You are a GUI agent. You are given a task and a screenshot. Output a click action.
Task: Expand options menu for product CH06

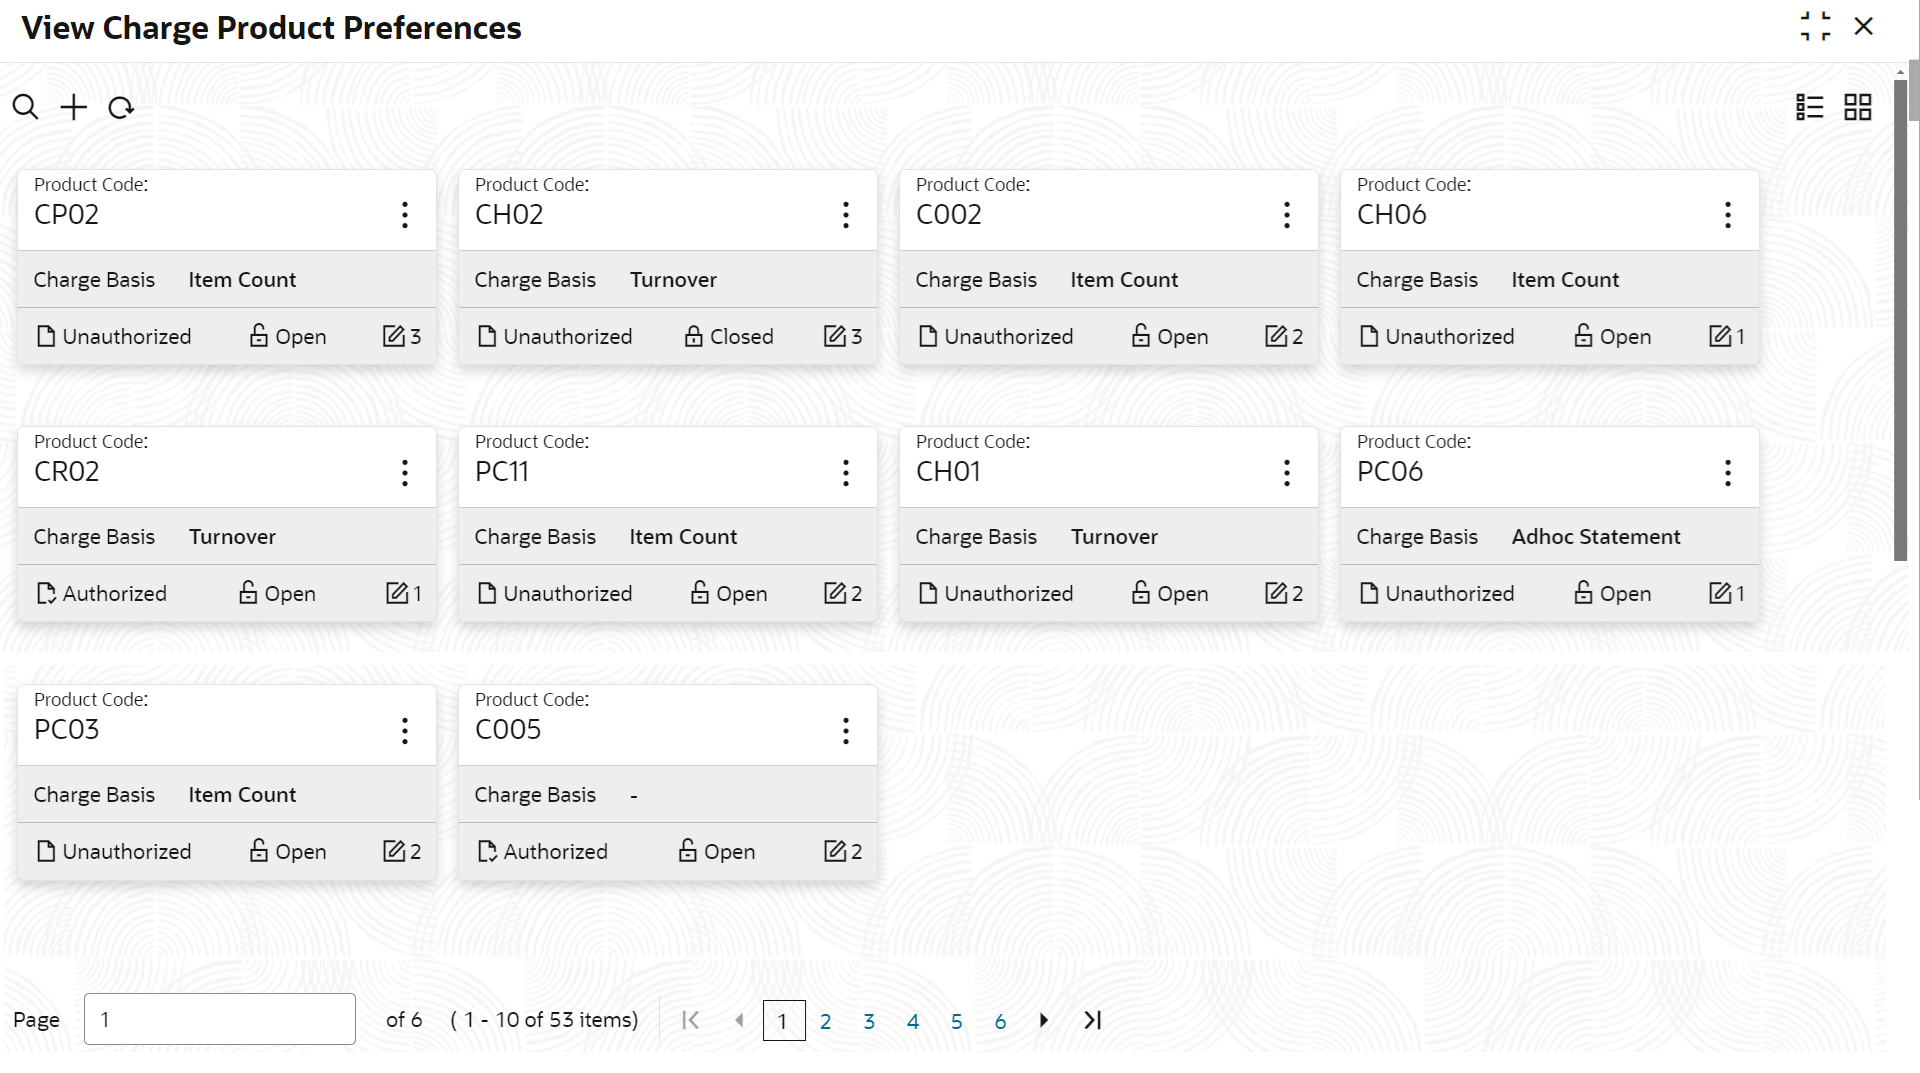(x=1727, y=215)
